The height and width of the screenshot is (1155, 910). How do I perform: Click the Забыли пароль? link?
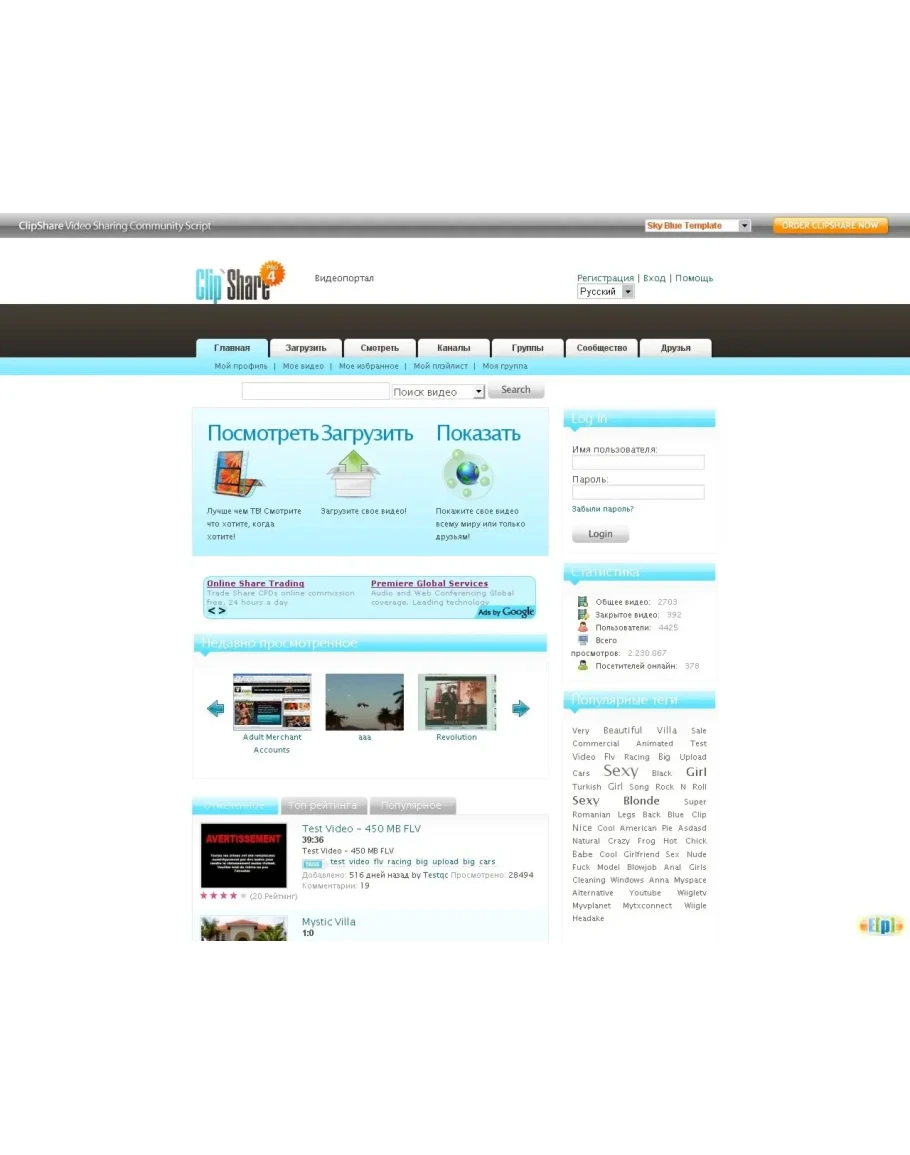point(602,509)
